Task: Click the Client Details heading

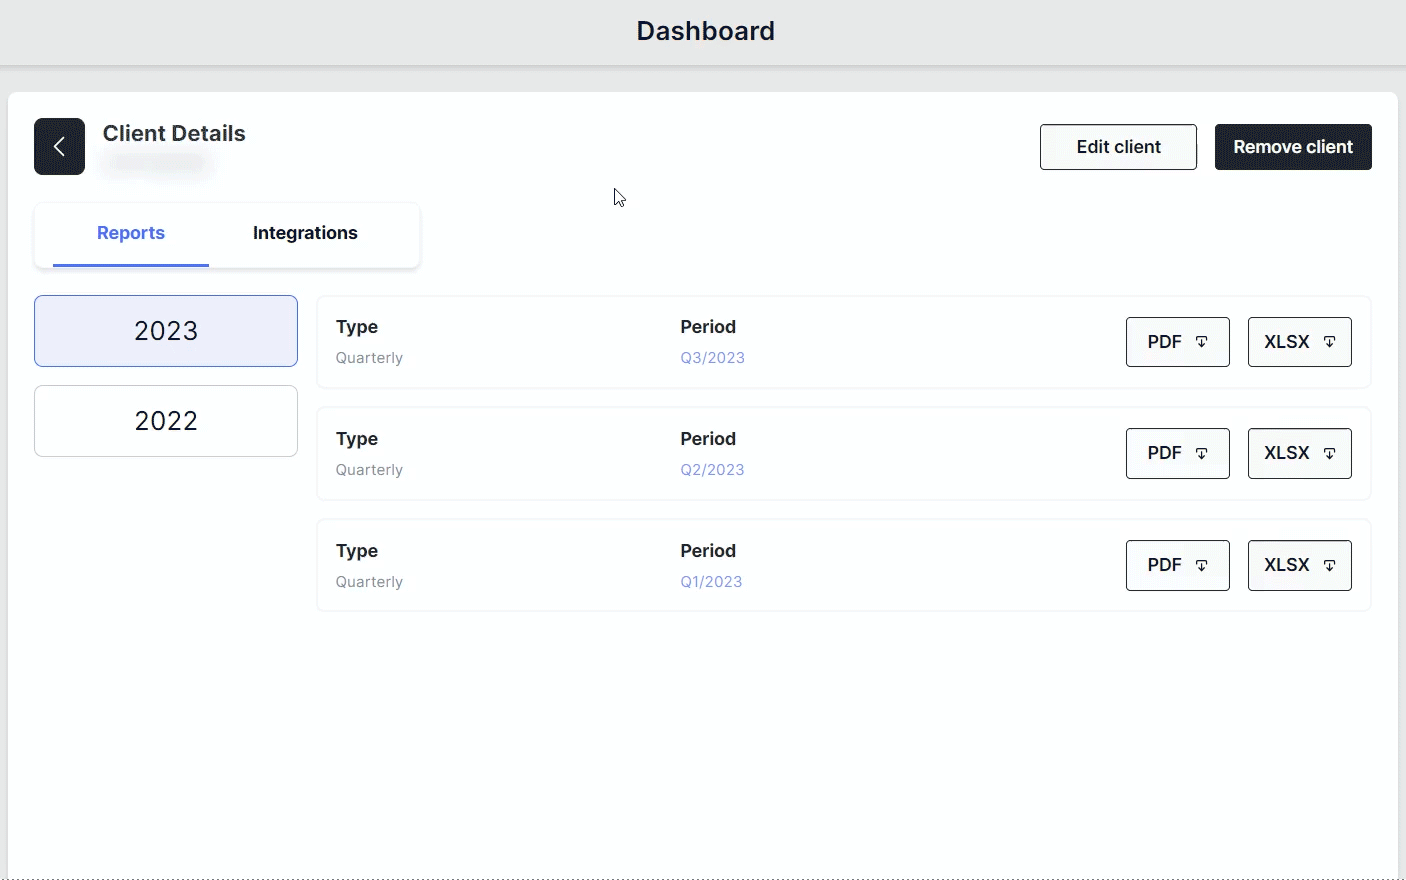Action: coord(174,134)
